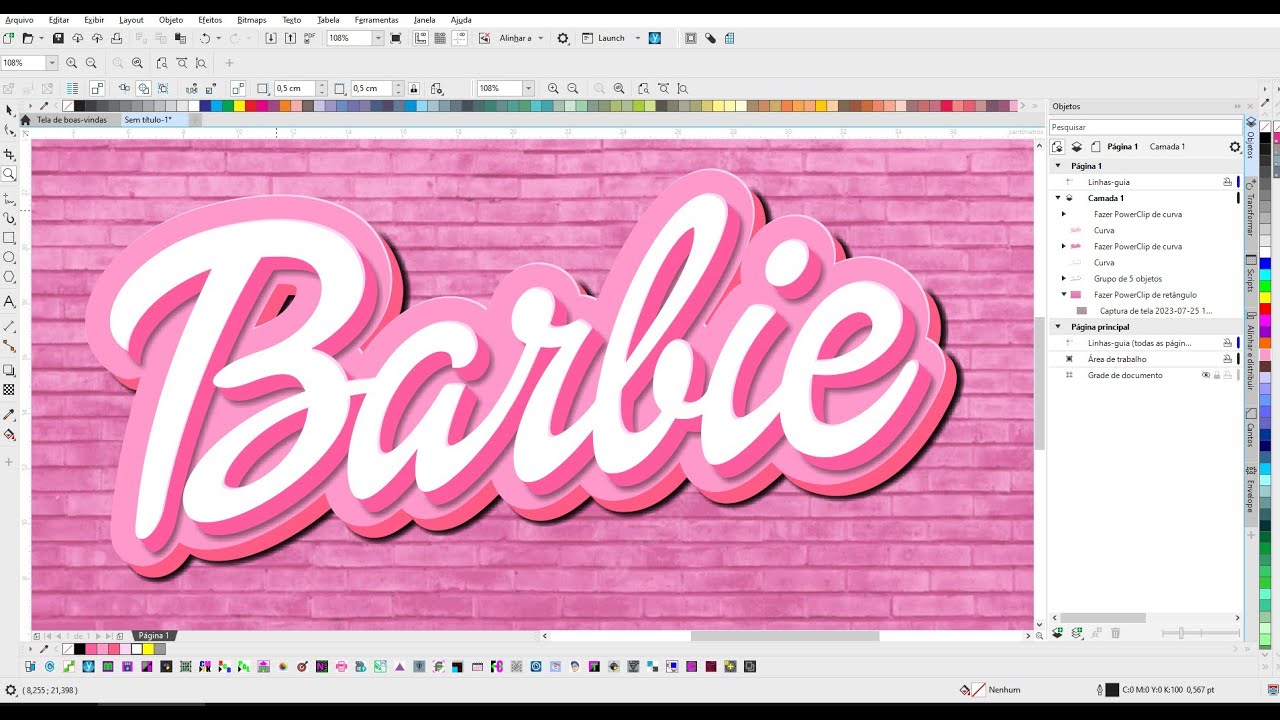The width and height of the screenshot is (1280, 720).
Task: Click the New document icon
Action: coord(8,38)
